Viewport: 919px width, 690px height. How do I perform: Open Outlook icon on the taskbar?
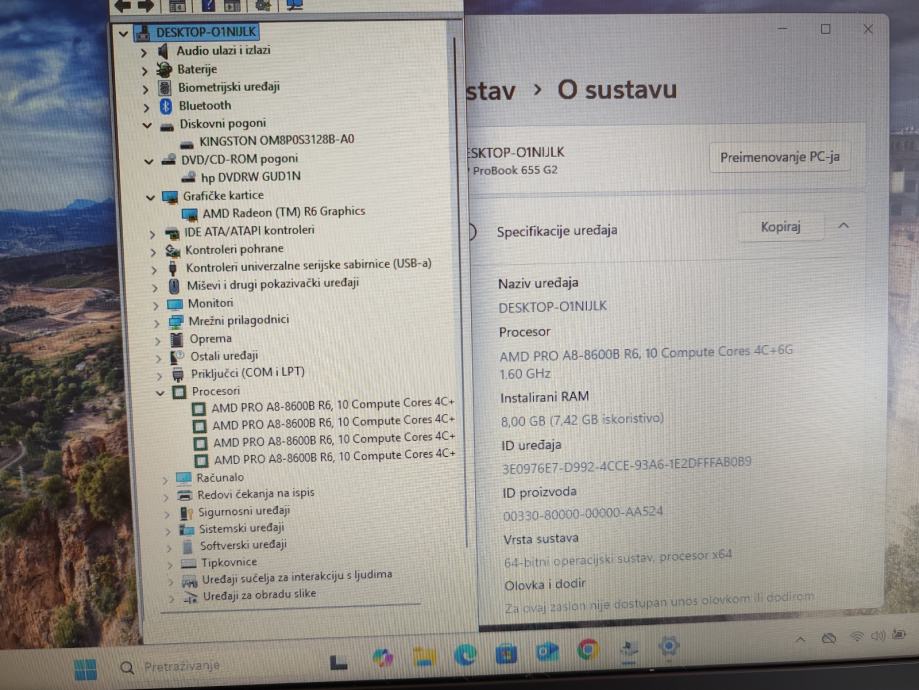pos(547,651)
